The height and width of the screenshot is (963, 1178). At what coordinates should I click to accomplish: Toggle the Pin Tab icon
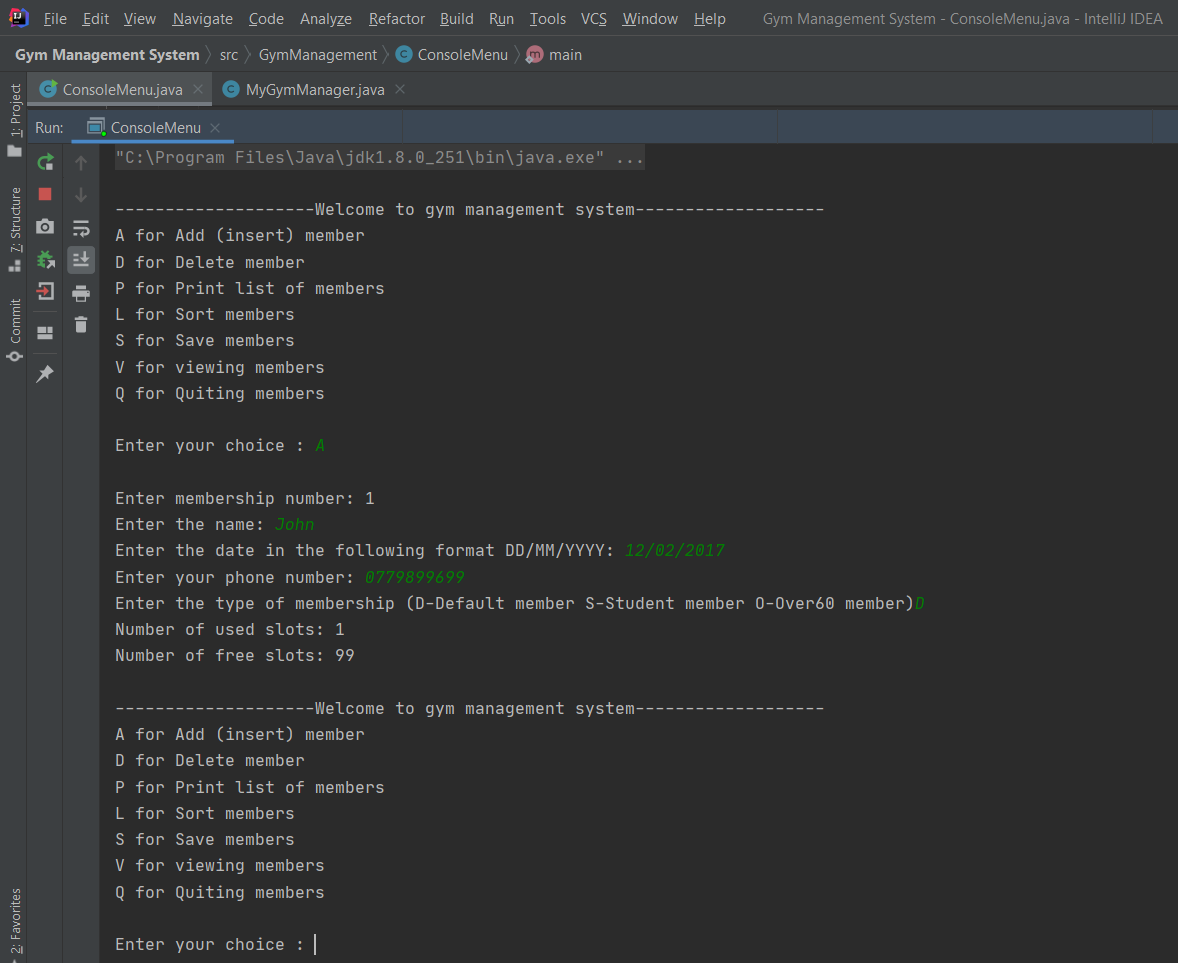click(x=45, y=374)
